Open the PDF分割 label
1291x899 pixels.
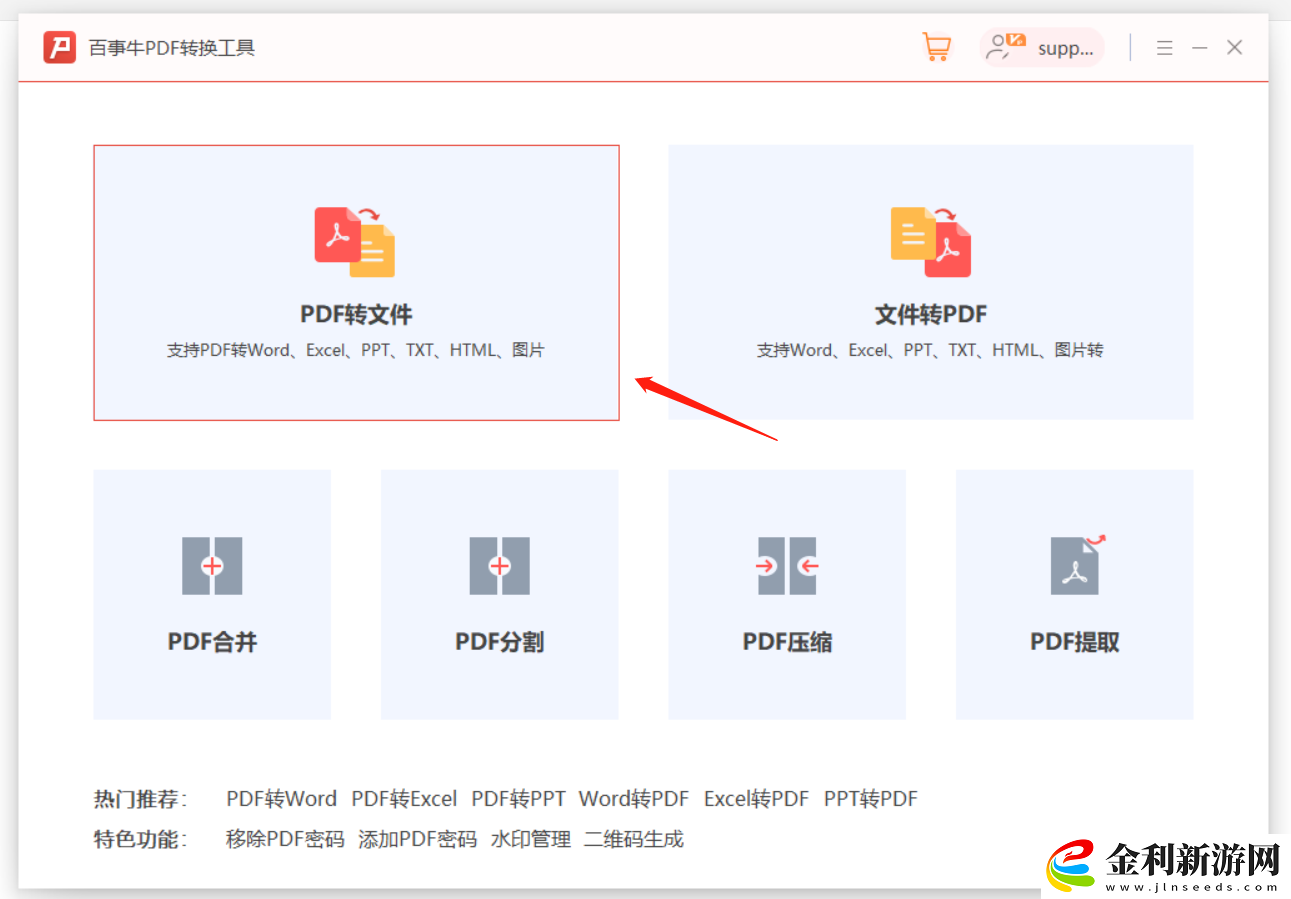coord(500,642)
